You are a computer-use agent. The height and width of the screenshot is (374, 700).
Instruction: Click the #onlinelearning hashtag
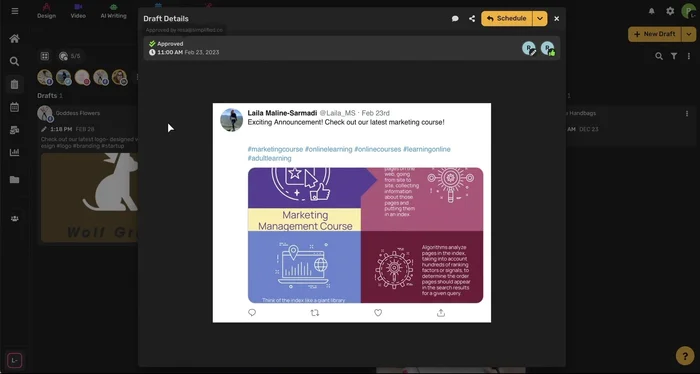click(x=329, y=149)
